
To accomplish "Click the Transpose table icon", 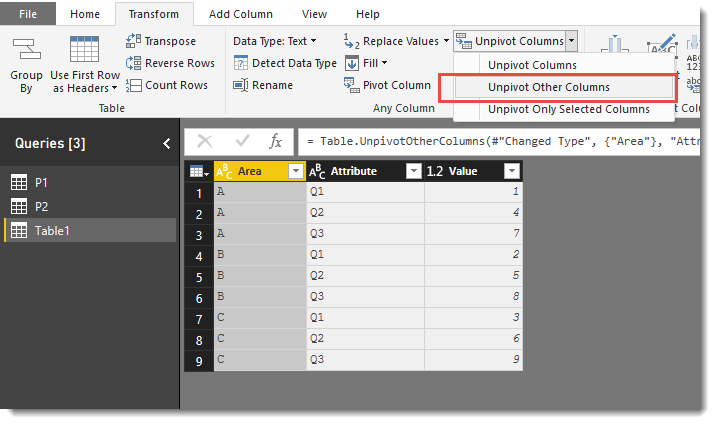I will pos(133,41).
